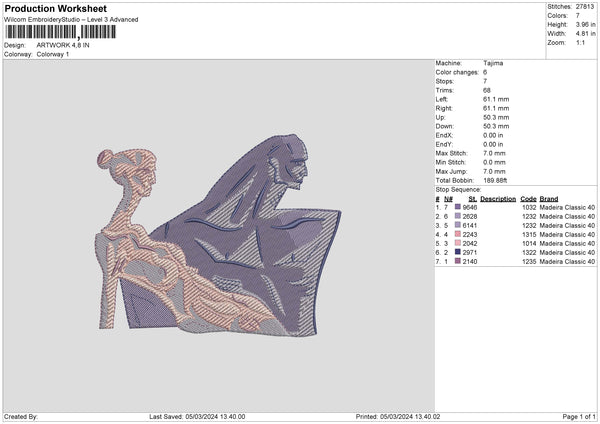Select the dark navy swatch for stop 6

(x=458, y=252)
